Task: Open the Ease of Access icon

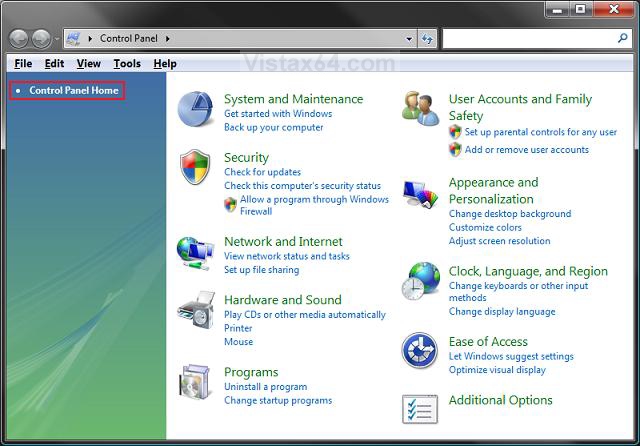Action: pyautogui.click(x=420, y=351)
